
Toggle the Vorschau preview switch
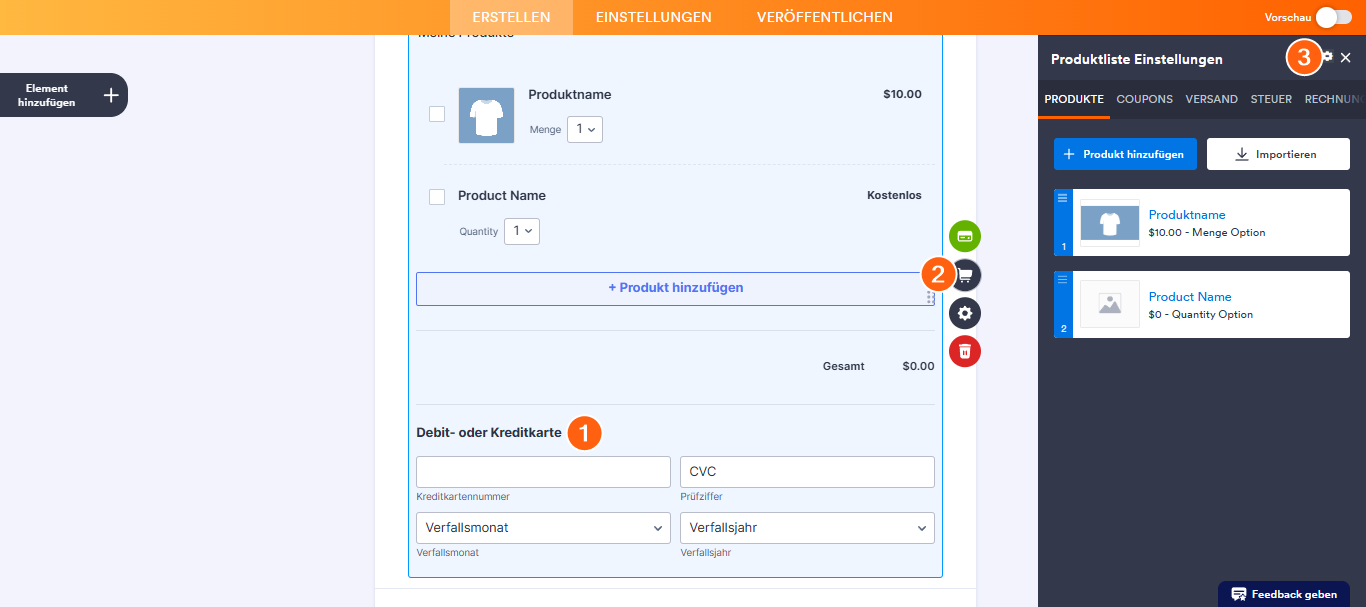pyautogui.click(x=1334, y=17)
